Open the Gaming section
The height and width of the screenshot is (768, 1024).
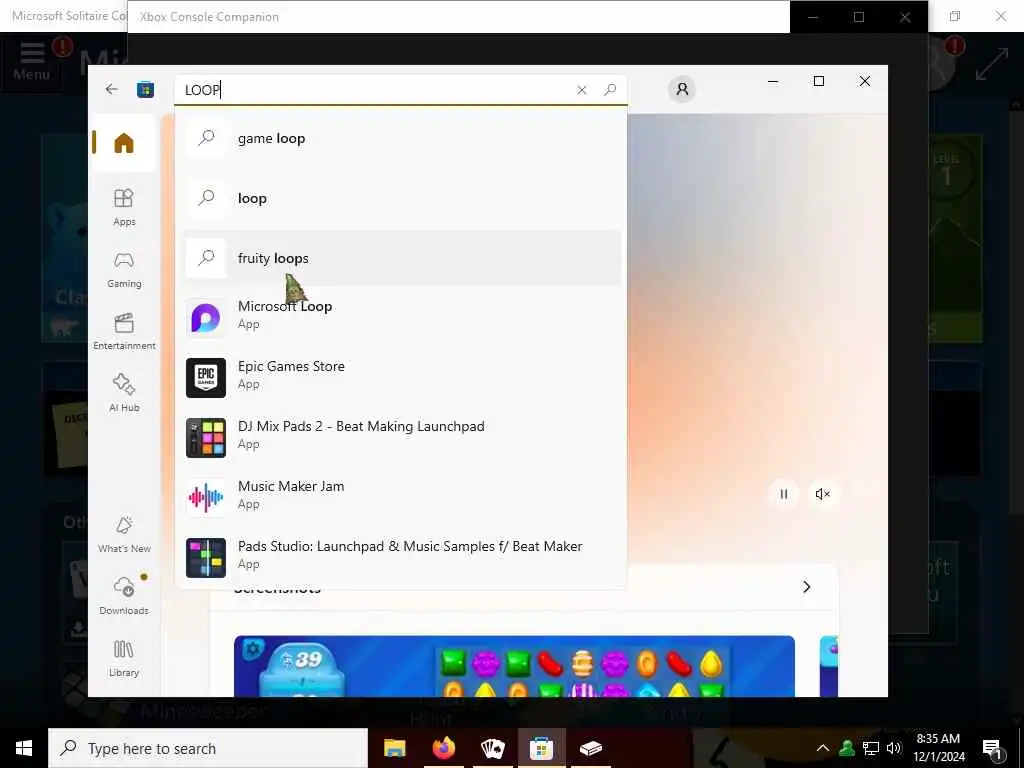tap(123, 270)
